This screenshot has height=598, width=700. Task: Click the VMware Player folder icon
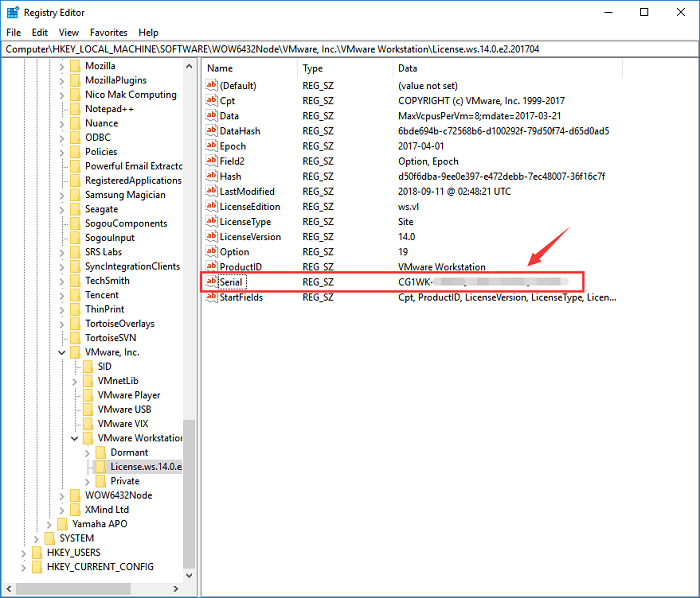click(x=88, y=395)
